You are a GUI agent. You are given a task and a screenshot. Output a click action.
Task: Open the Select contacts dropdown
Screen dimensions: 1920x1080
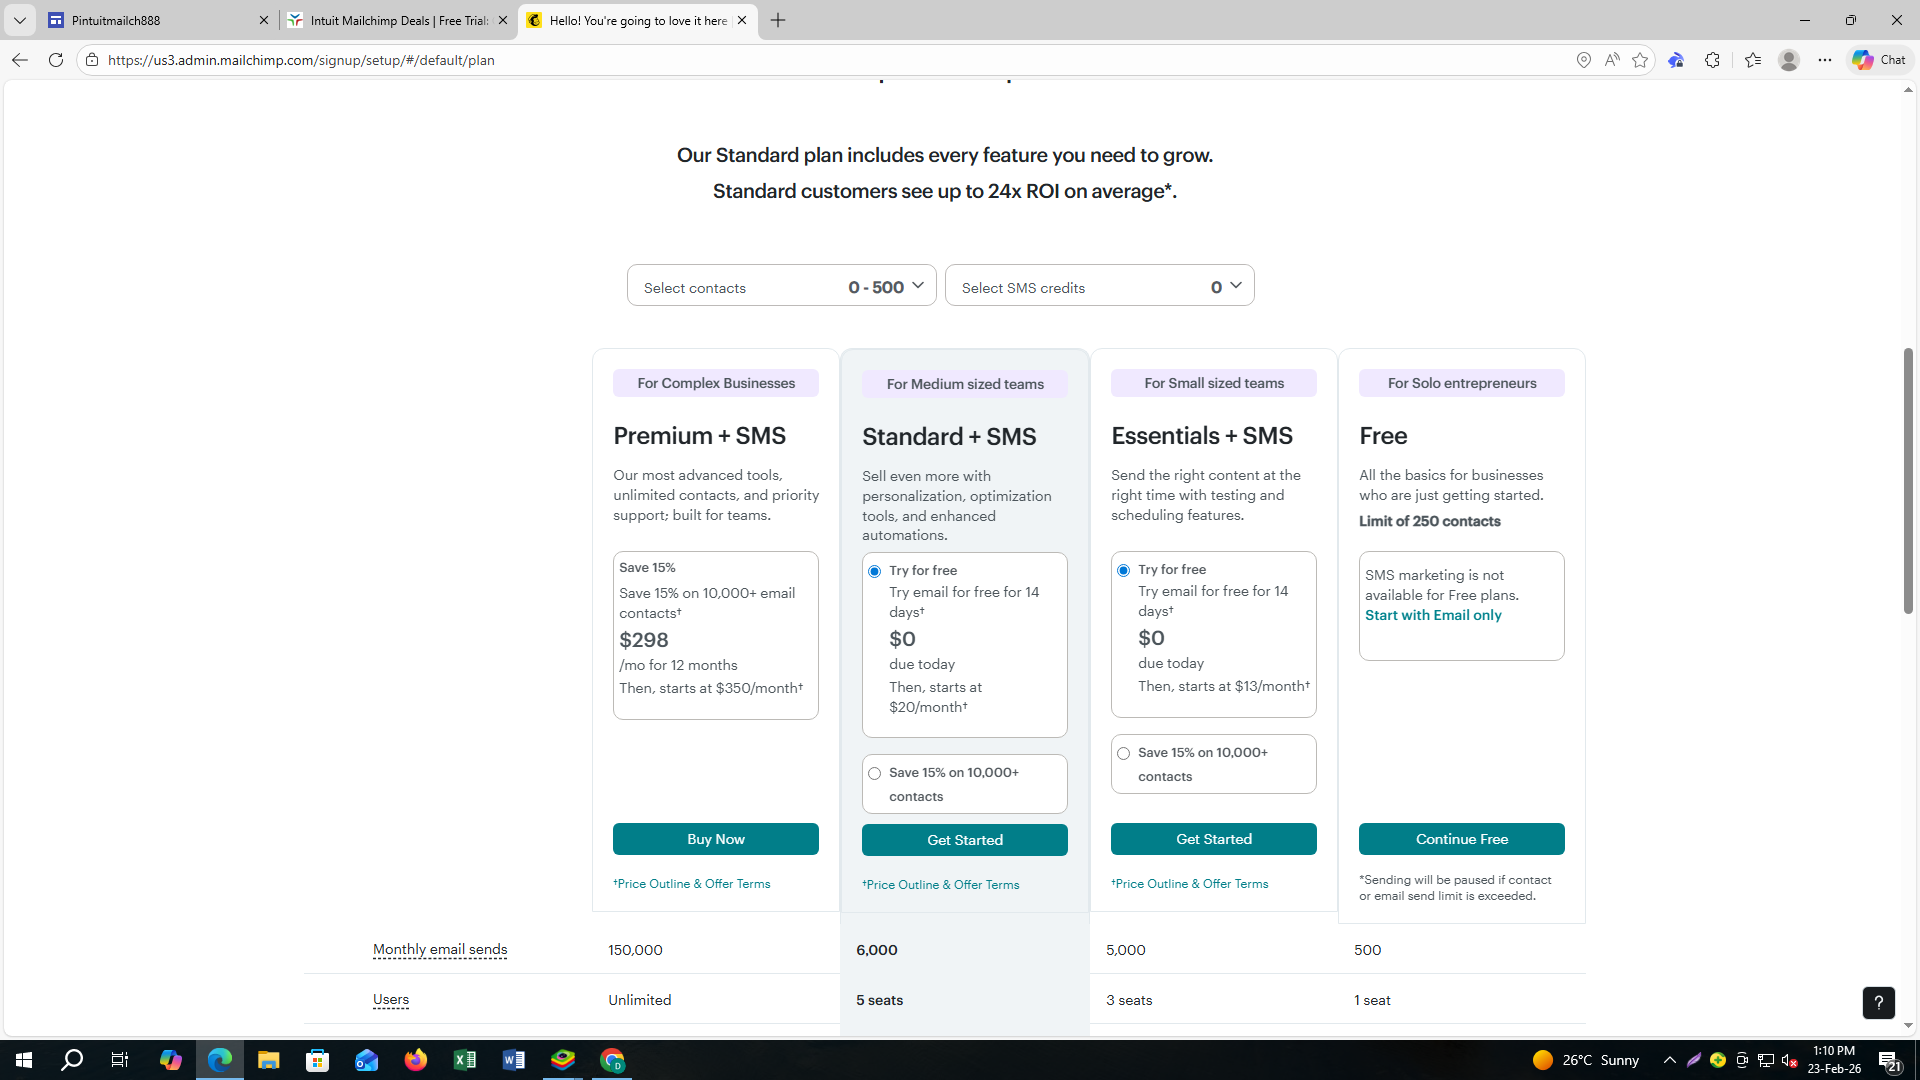782,286
